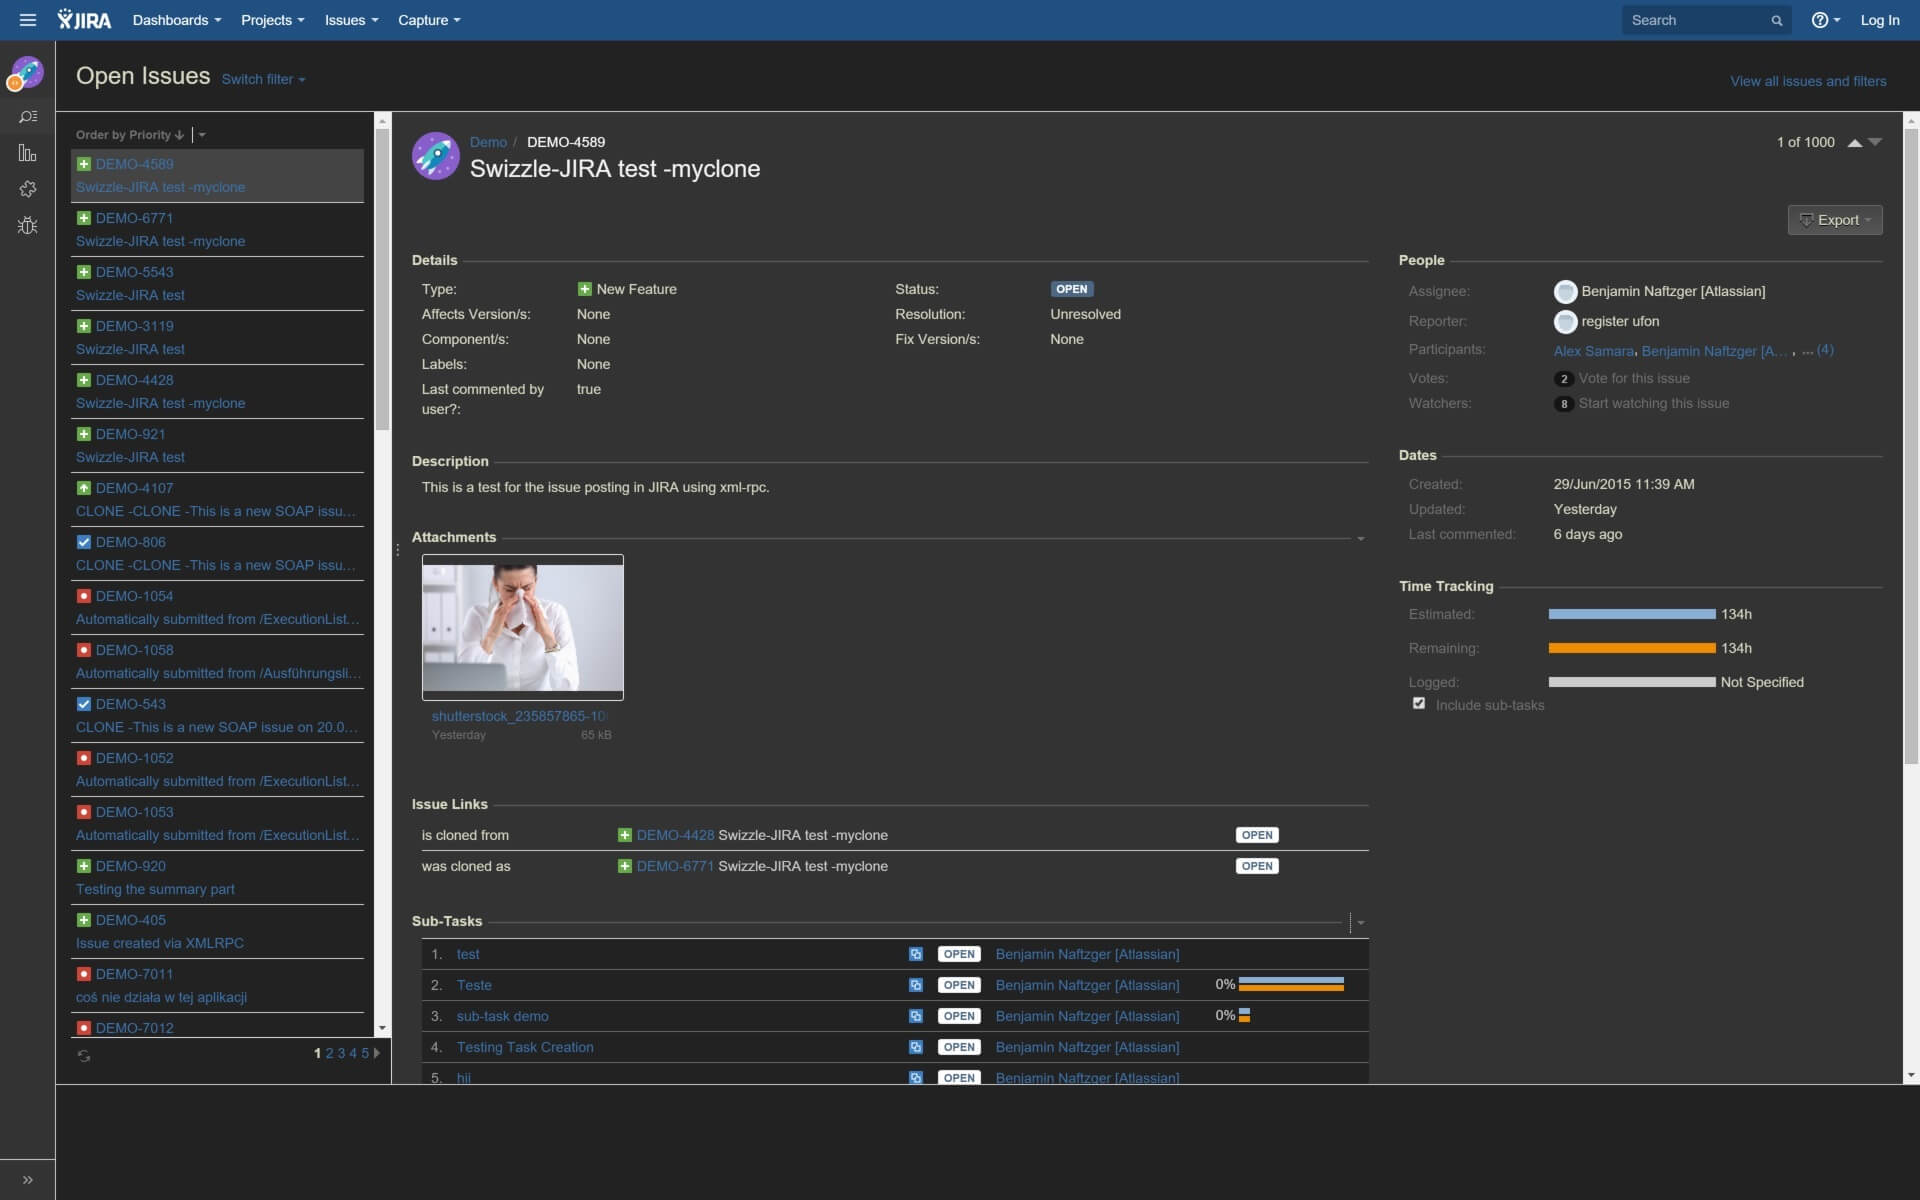The height and width of the screenshot is (1200, 1920).
Task: Open the order-by field dropdown arrow
Action: coord(202,135)
